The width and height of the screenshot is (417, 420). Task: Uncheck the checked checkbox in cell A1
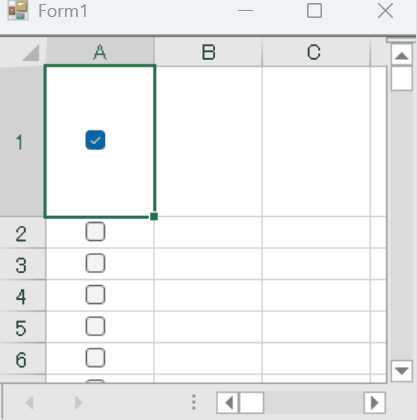point(95,140)
